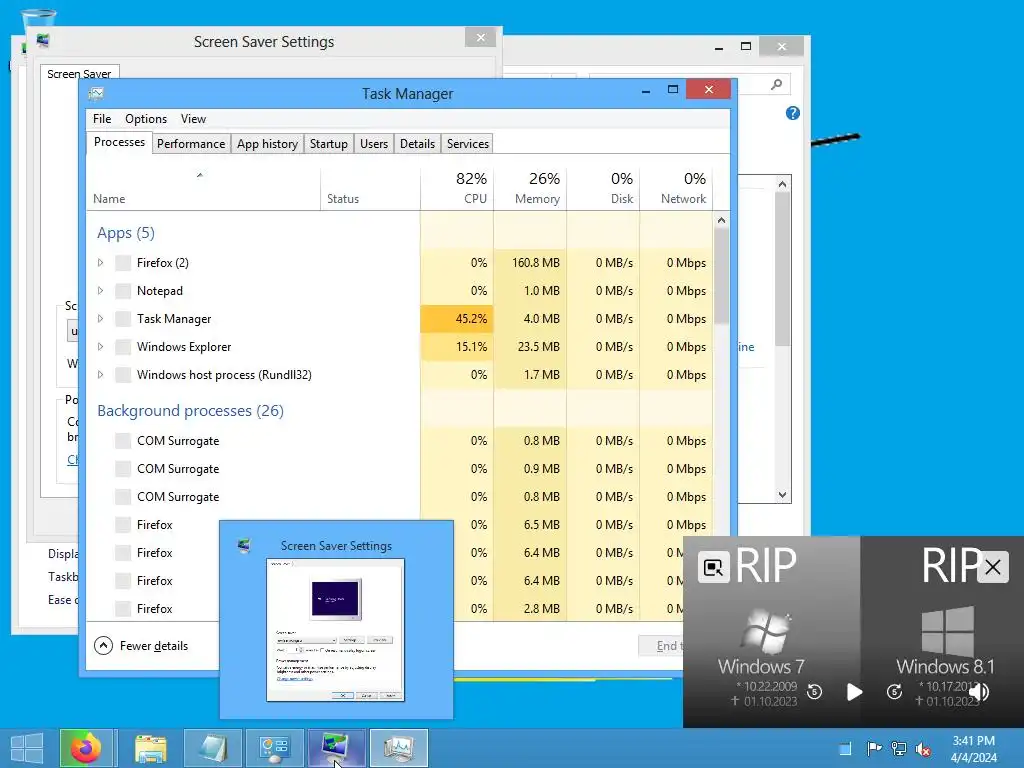
Task: Click muted volume icon in system tray
Action: (923, 749)
